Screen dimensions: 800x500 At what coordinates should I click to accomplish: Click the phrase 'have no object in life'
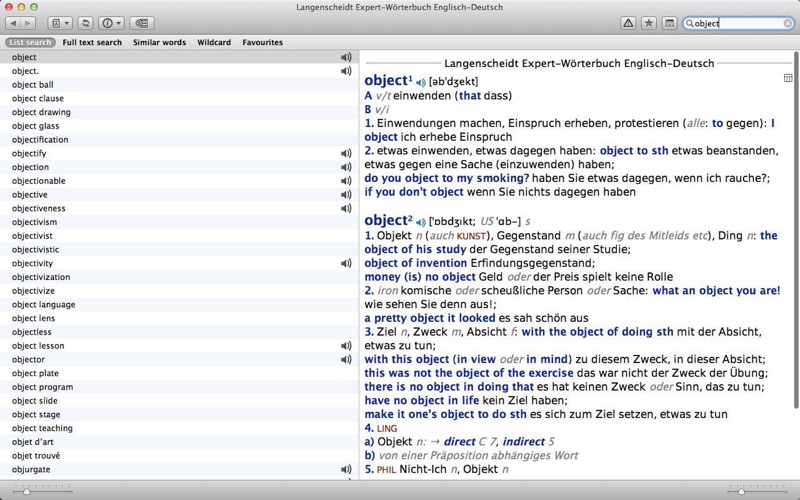(x=422, y=401)
